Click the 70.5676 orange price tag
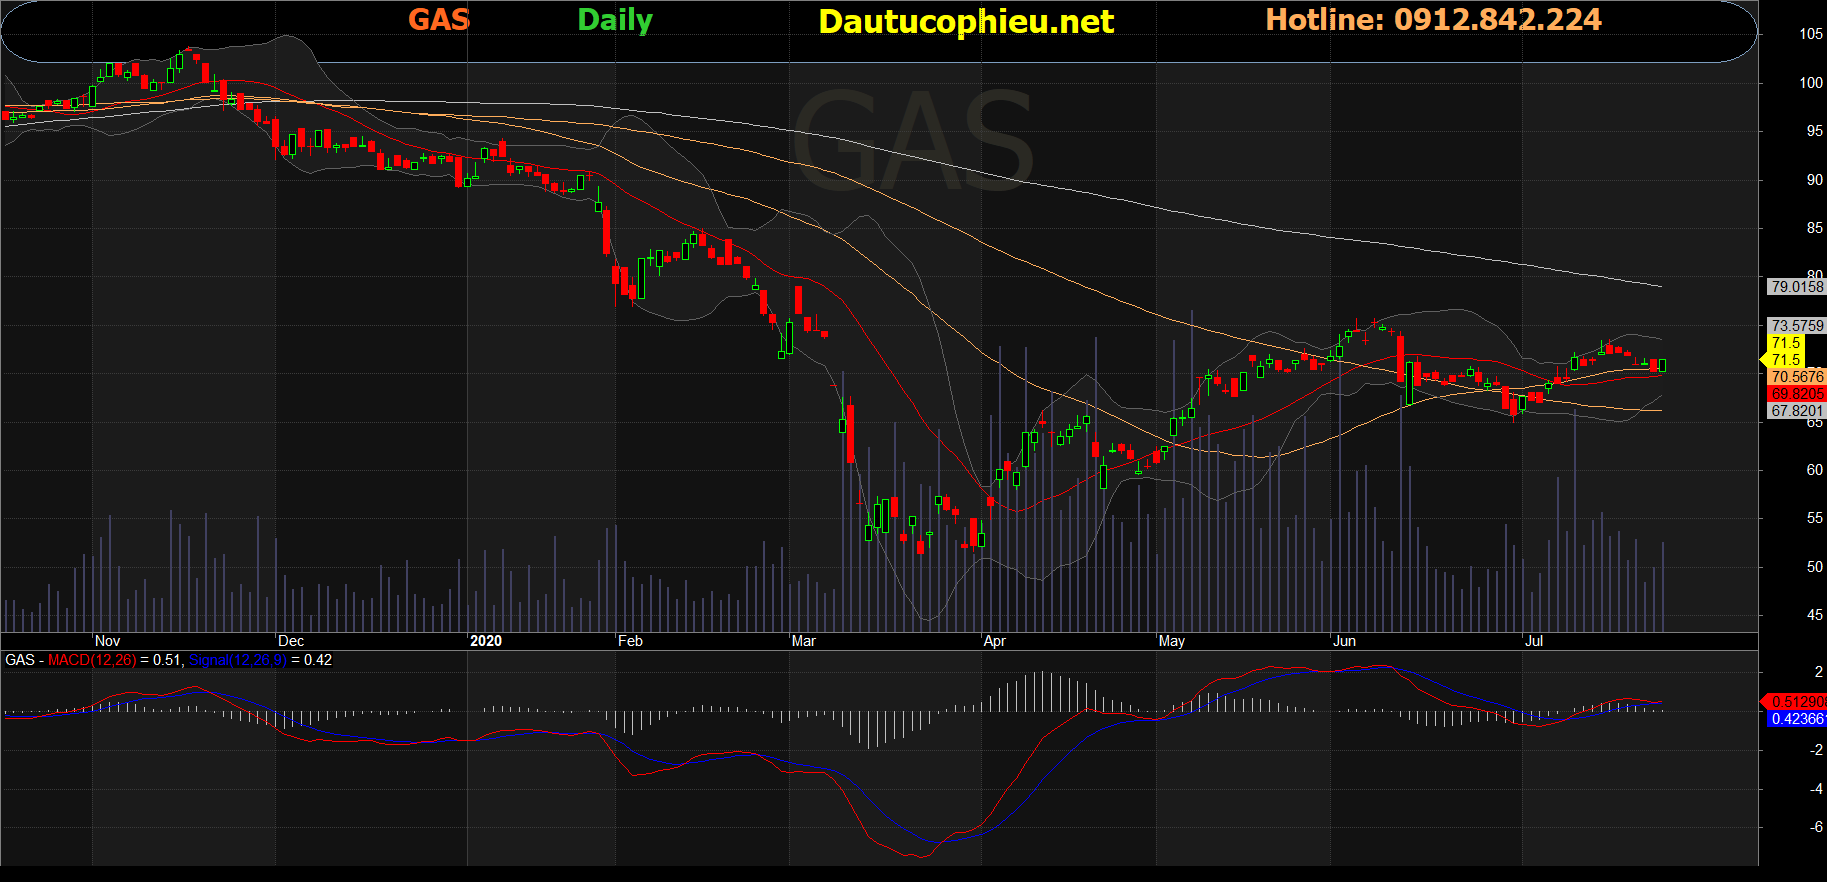Image resolution: width=1827 pixels, height=882 pixels. 1797,377
